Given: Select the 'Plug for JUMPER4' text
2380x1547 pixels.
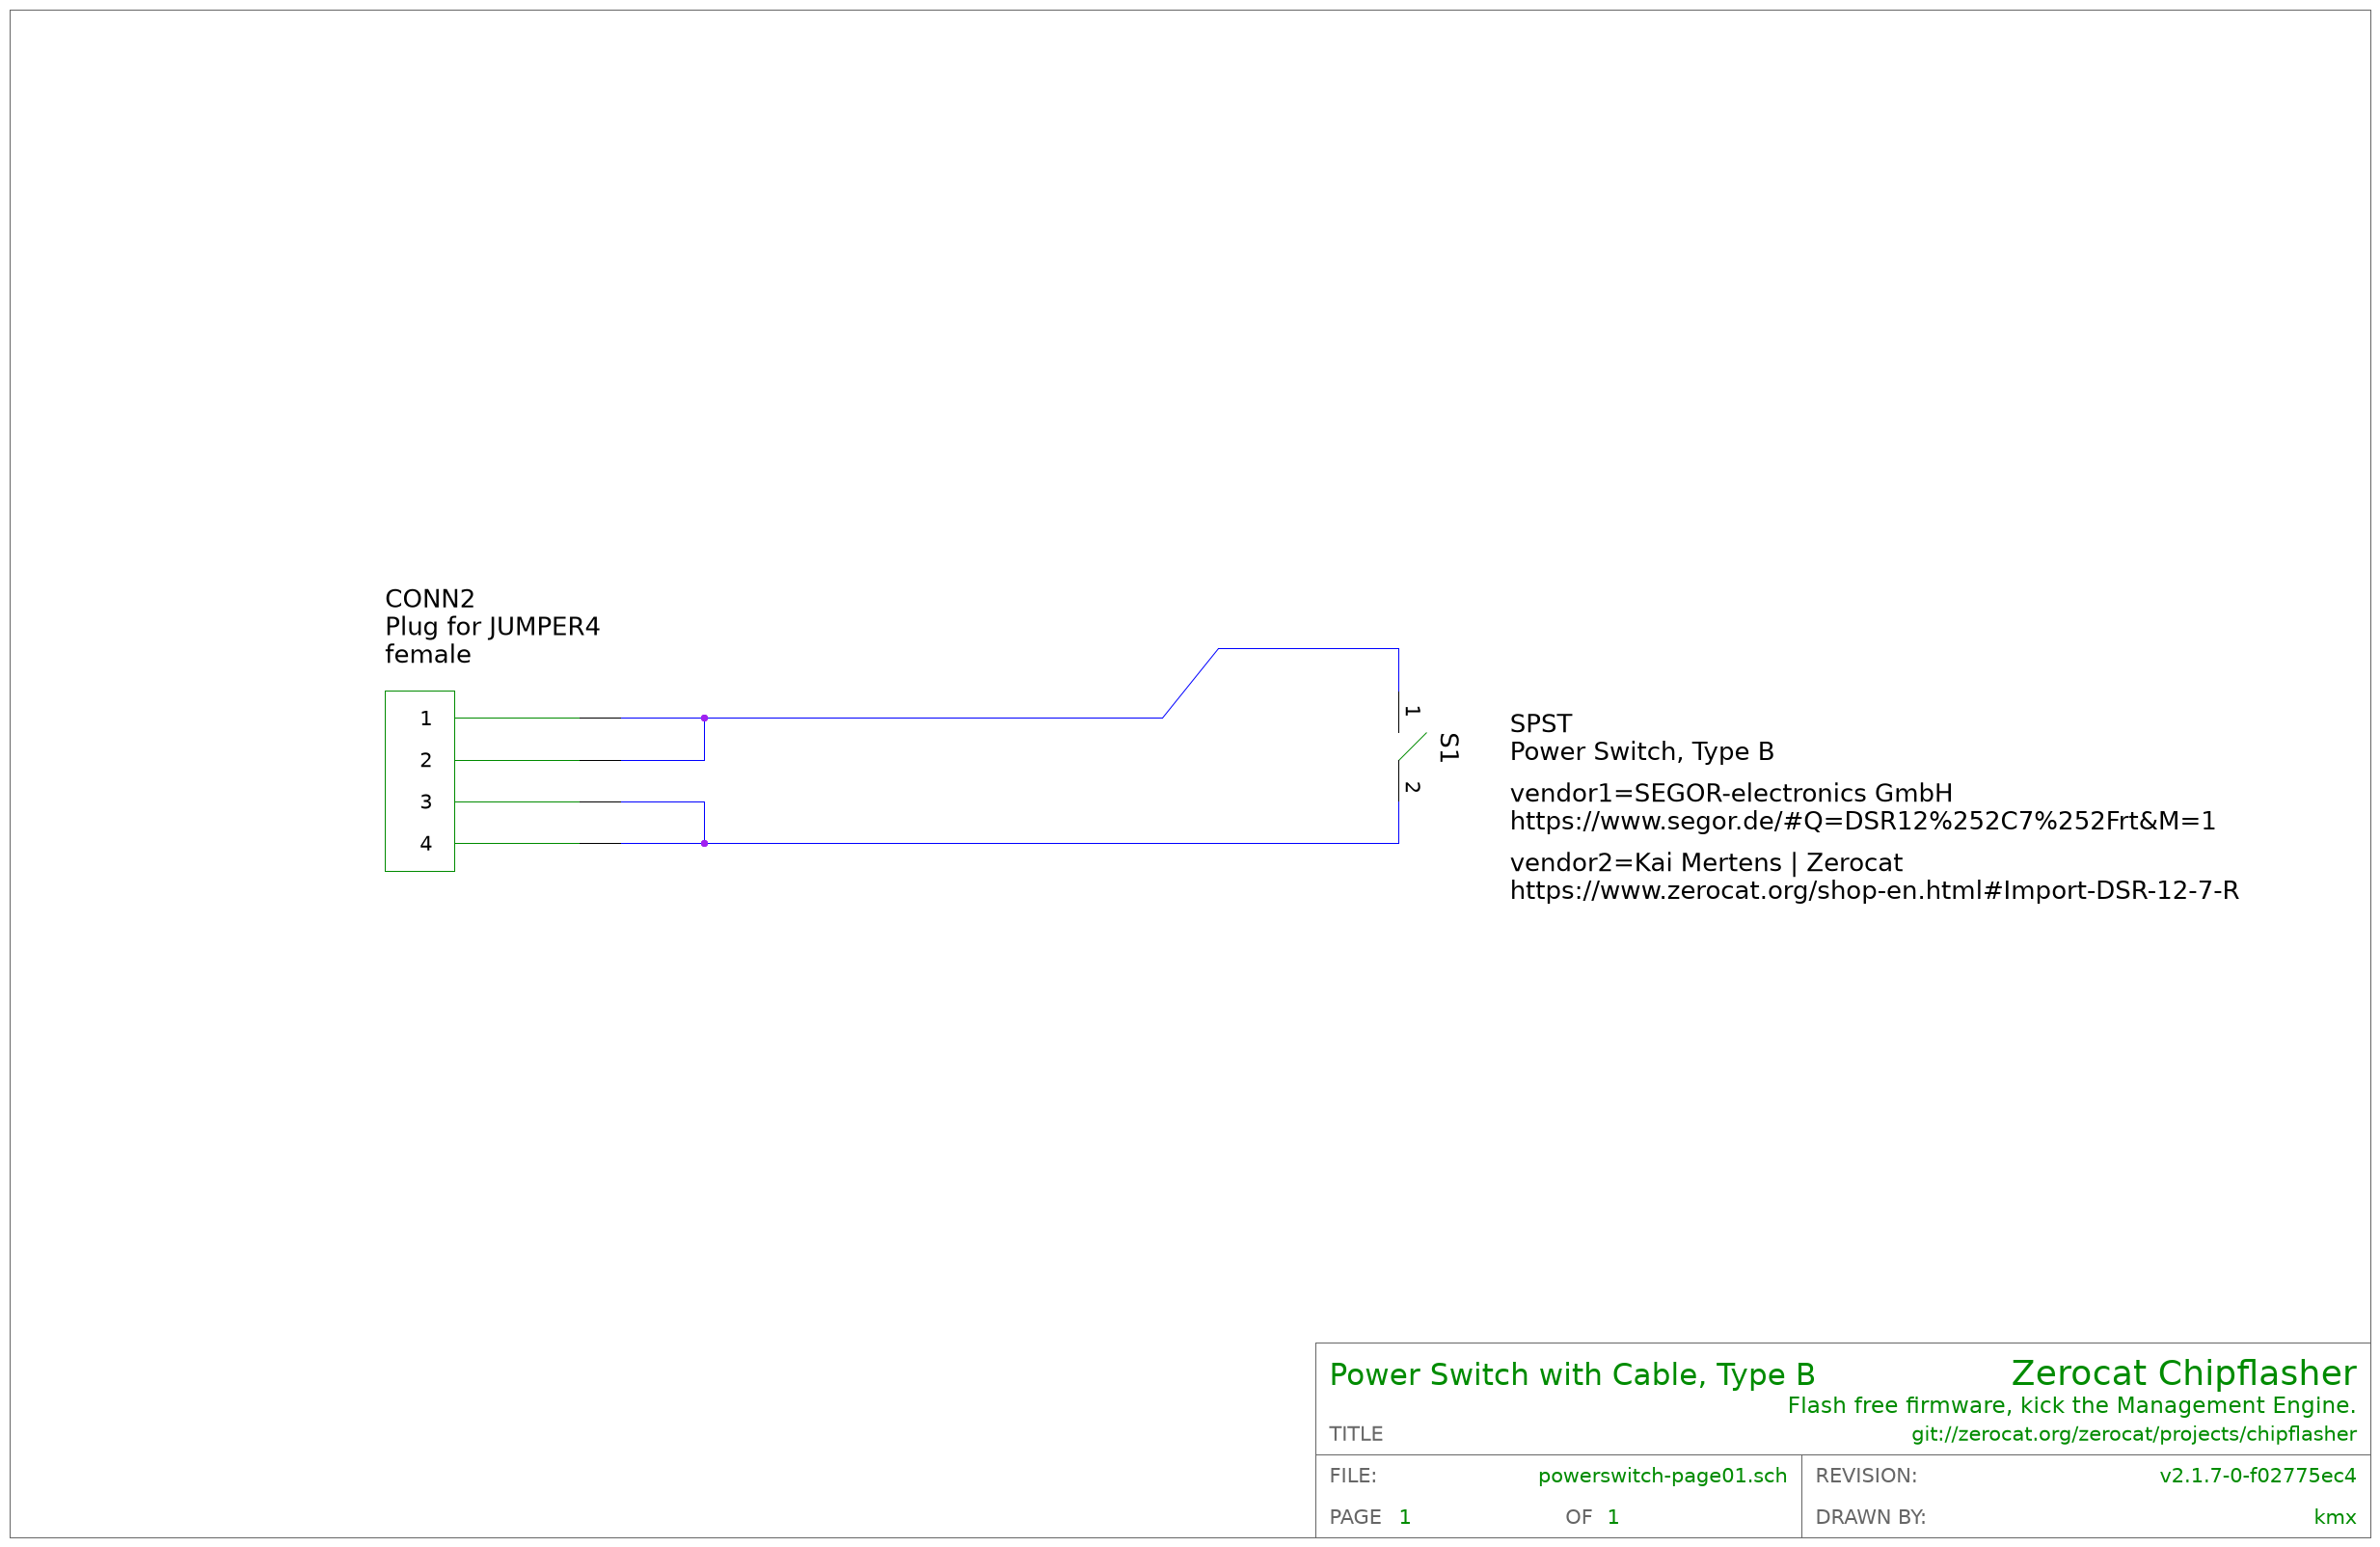Looking at the screenshot, I should click(492, 627).
